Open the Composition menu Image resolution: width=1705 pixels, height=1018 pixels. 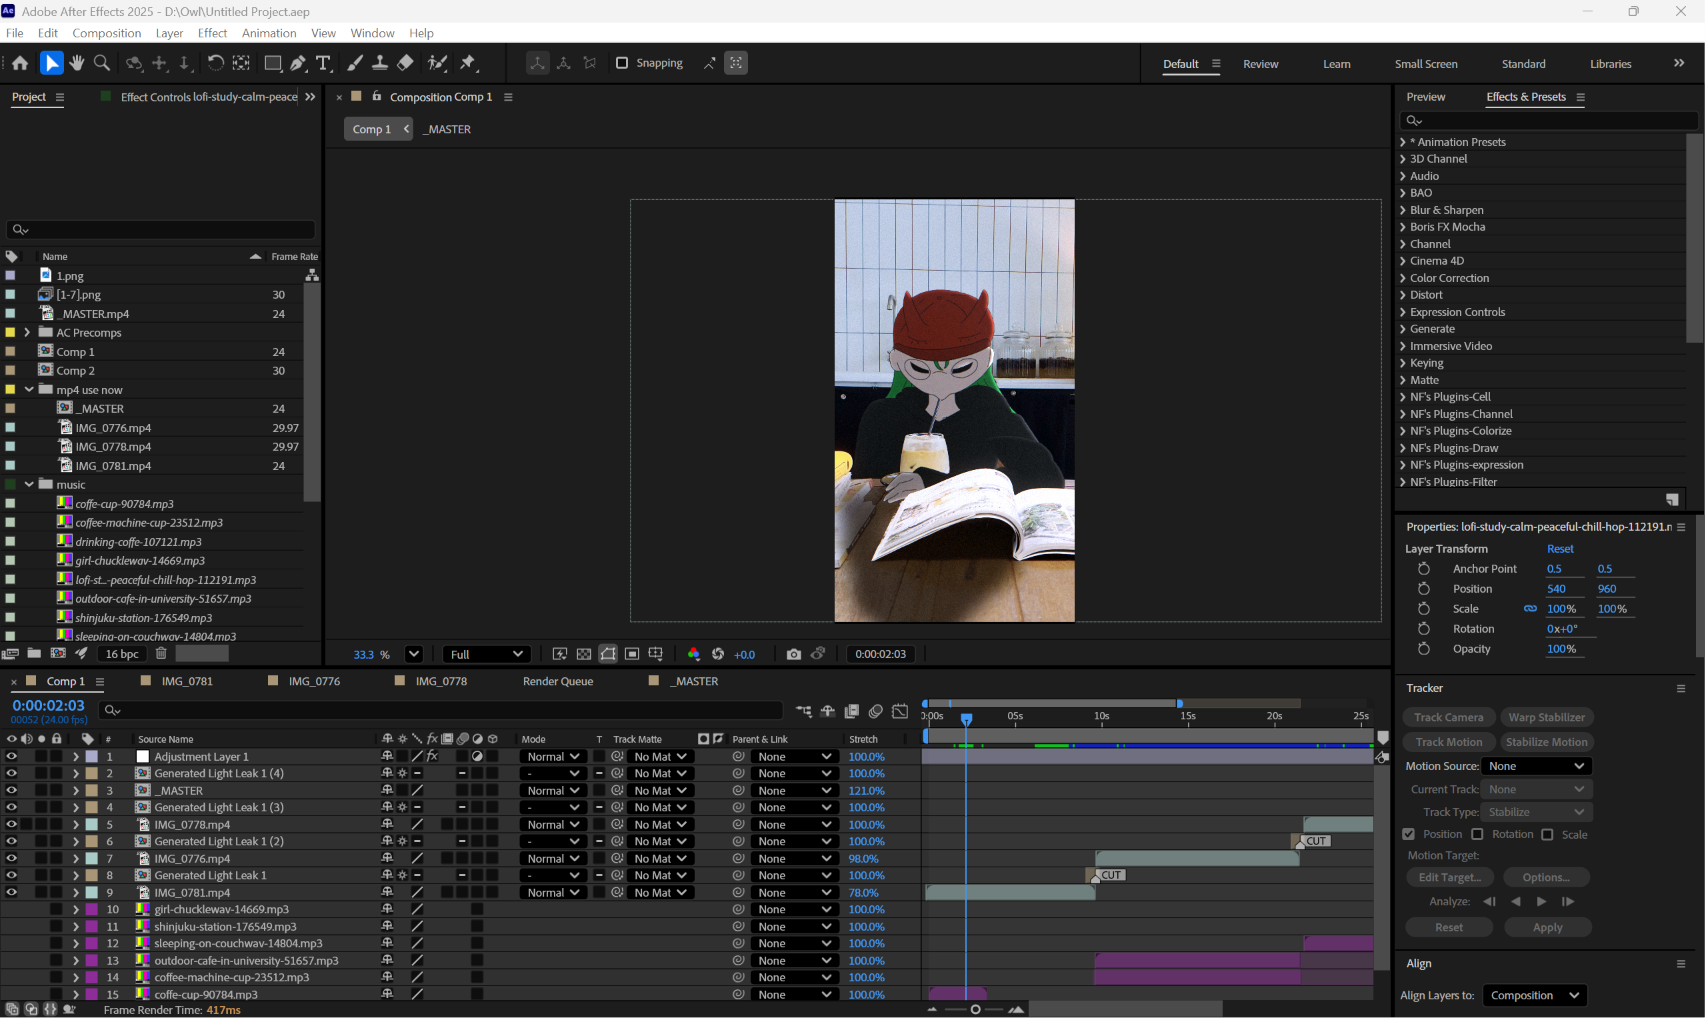[107, 33]
